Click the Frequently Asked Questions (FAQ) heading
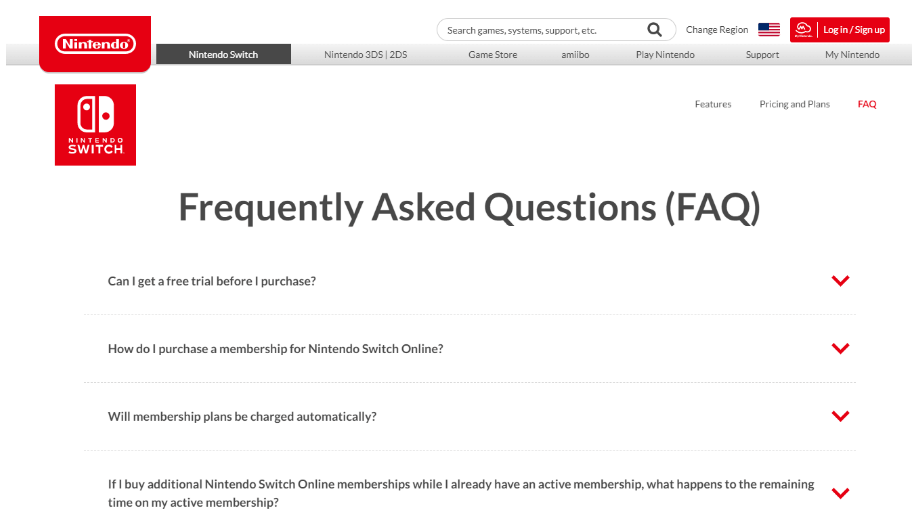The image size is (915, 529). click(x=470, y=208)
